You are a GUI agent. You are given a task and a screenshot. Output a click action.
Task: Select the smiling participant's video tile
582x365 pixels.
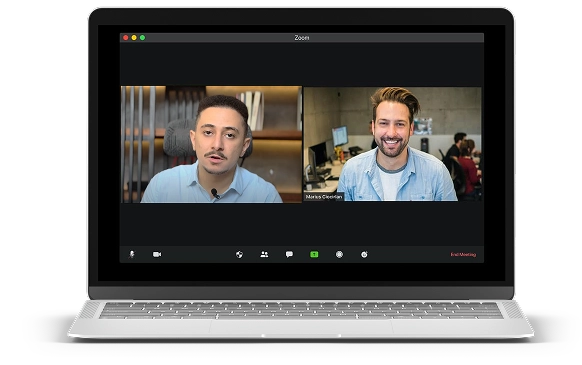pyautogui.click(x=393, y=144)
